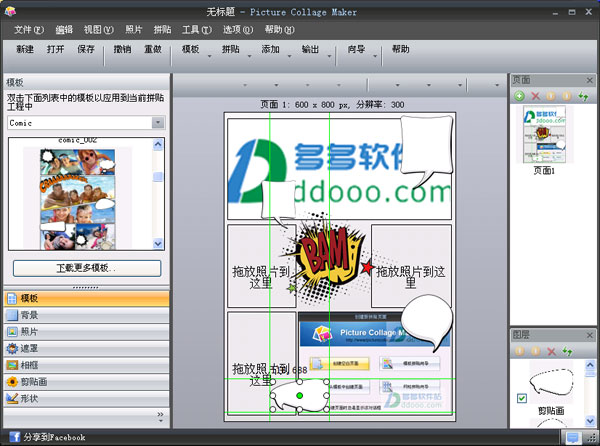Select the comic template thumbnail with beach photos
The height and width of the screenshot is (446, 600).
tap(78, 198)
